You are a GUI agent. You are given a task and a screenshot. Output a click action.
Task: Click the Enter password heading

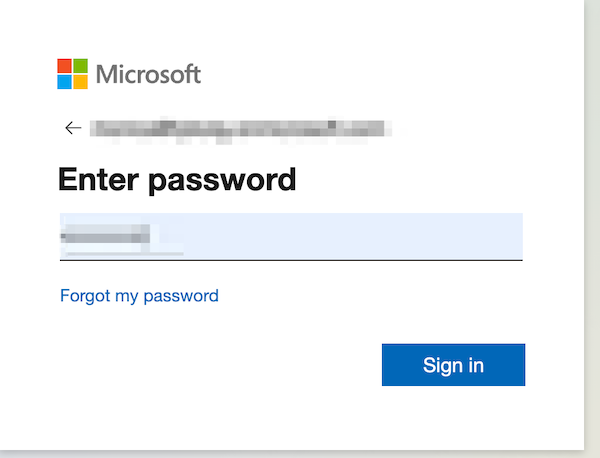click(177, 180)
